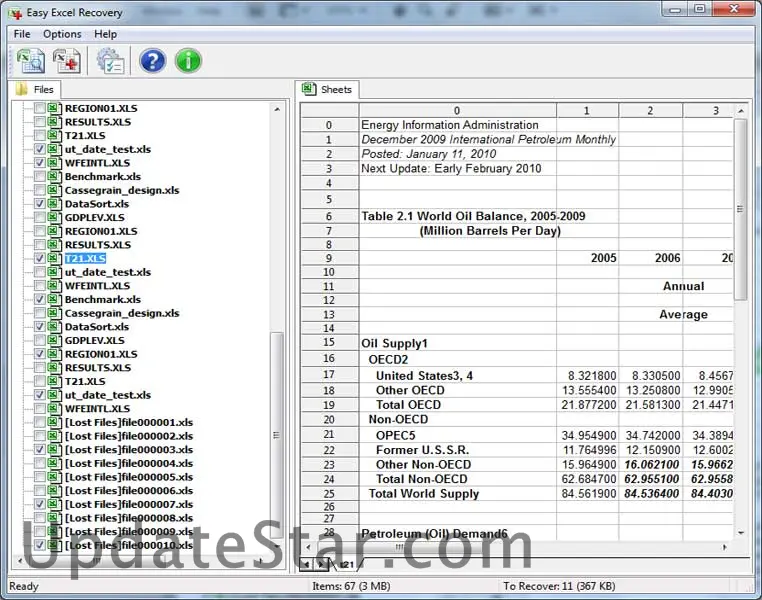Image resolution: width=762 pixels, height=600 pixels.
Task: Click row header 6 in sheet grid
Action: (329, 217)
